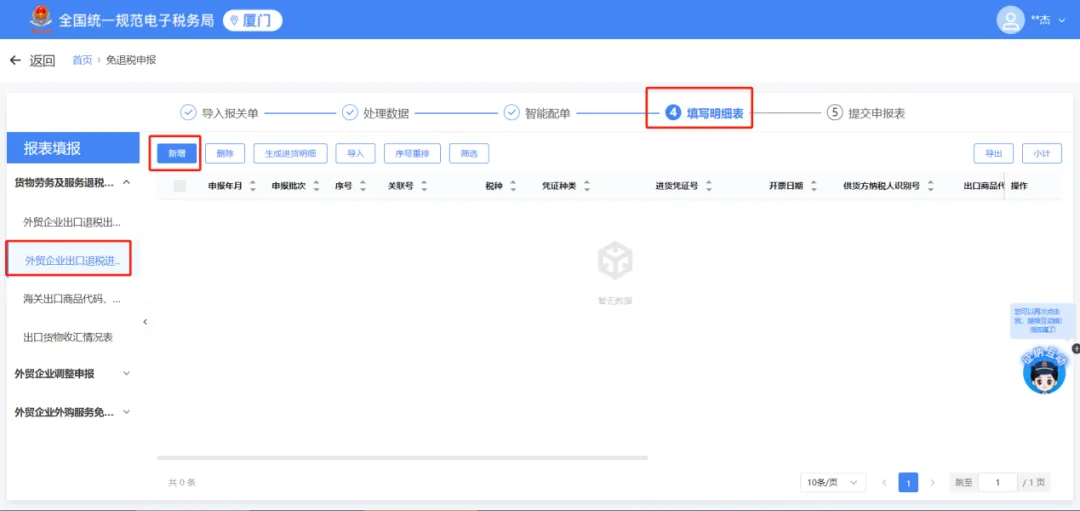Screen dimensions: 1080x511
Task: Toggle the select-all checkbox in table header
Action: (x=180, y=186)
